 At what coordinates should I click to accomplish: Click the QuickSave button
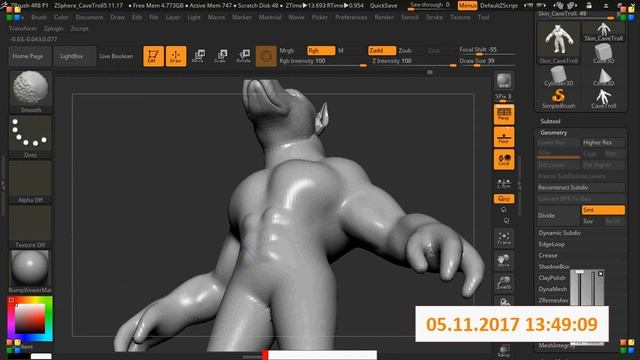pos(384,6)
